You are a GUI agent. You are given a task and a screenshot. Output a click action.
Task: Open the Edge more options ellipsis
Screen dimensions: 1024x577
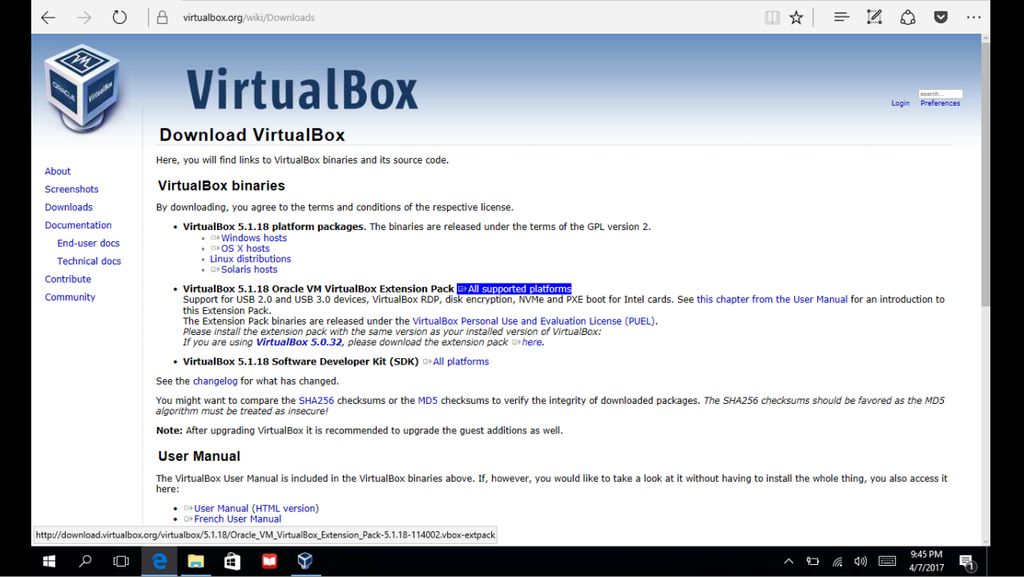pos(973,18)
